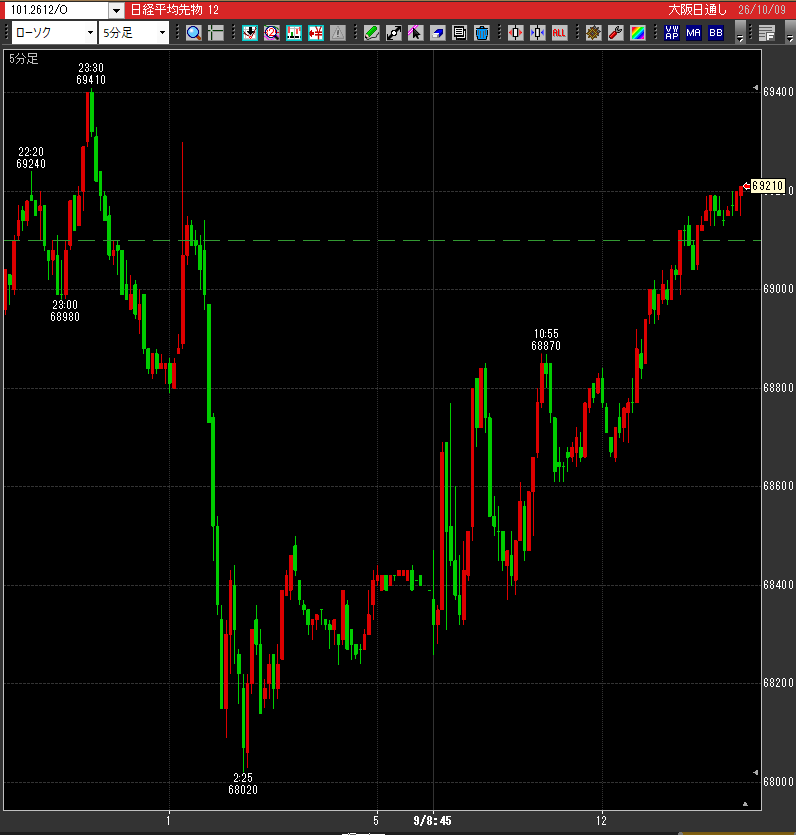The width and height of the screenshot is (796, 835).
Task: Click the 日経平均先物 12 title text
Action: tap(175, 10)
